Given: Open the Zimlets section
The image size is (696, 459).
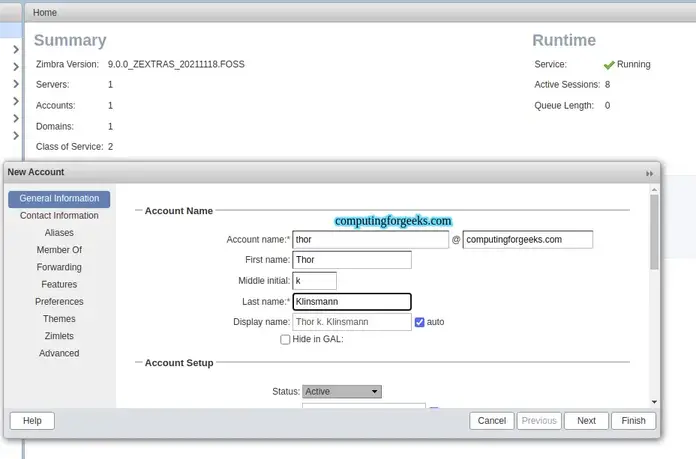Looking at the screenshot, I should (59, 336).
